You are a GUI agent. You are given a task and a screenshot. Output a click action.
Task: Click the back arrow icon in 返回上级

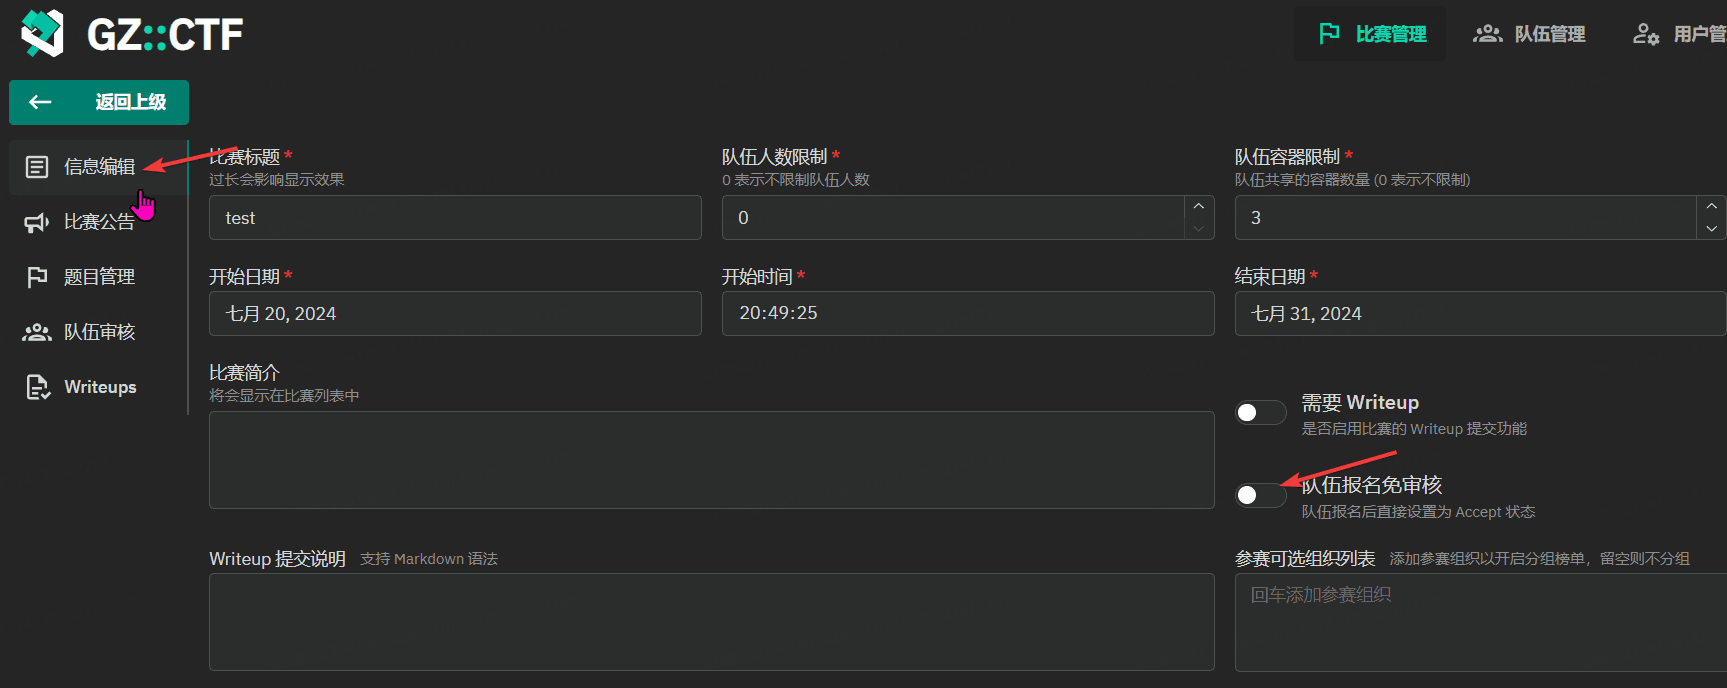pos(40,102)
